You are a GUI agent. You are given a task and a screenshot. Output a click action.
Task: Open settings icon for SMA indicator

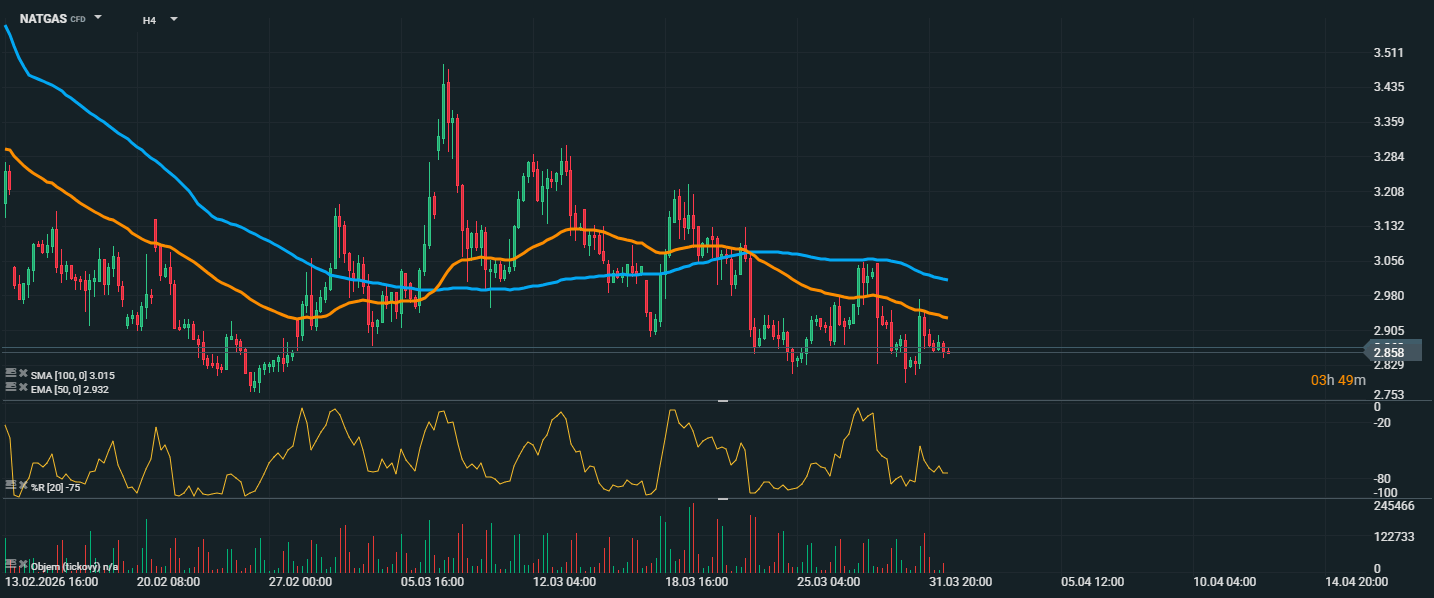[x=11, y=373]
